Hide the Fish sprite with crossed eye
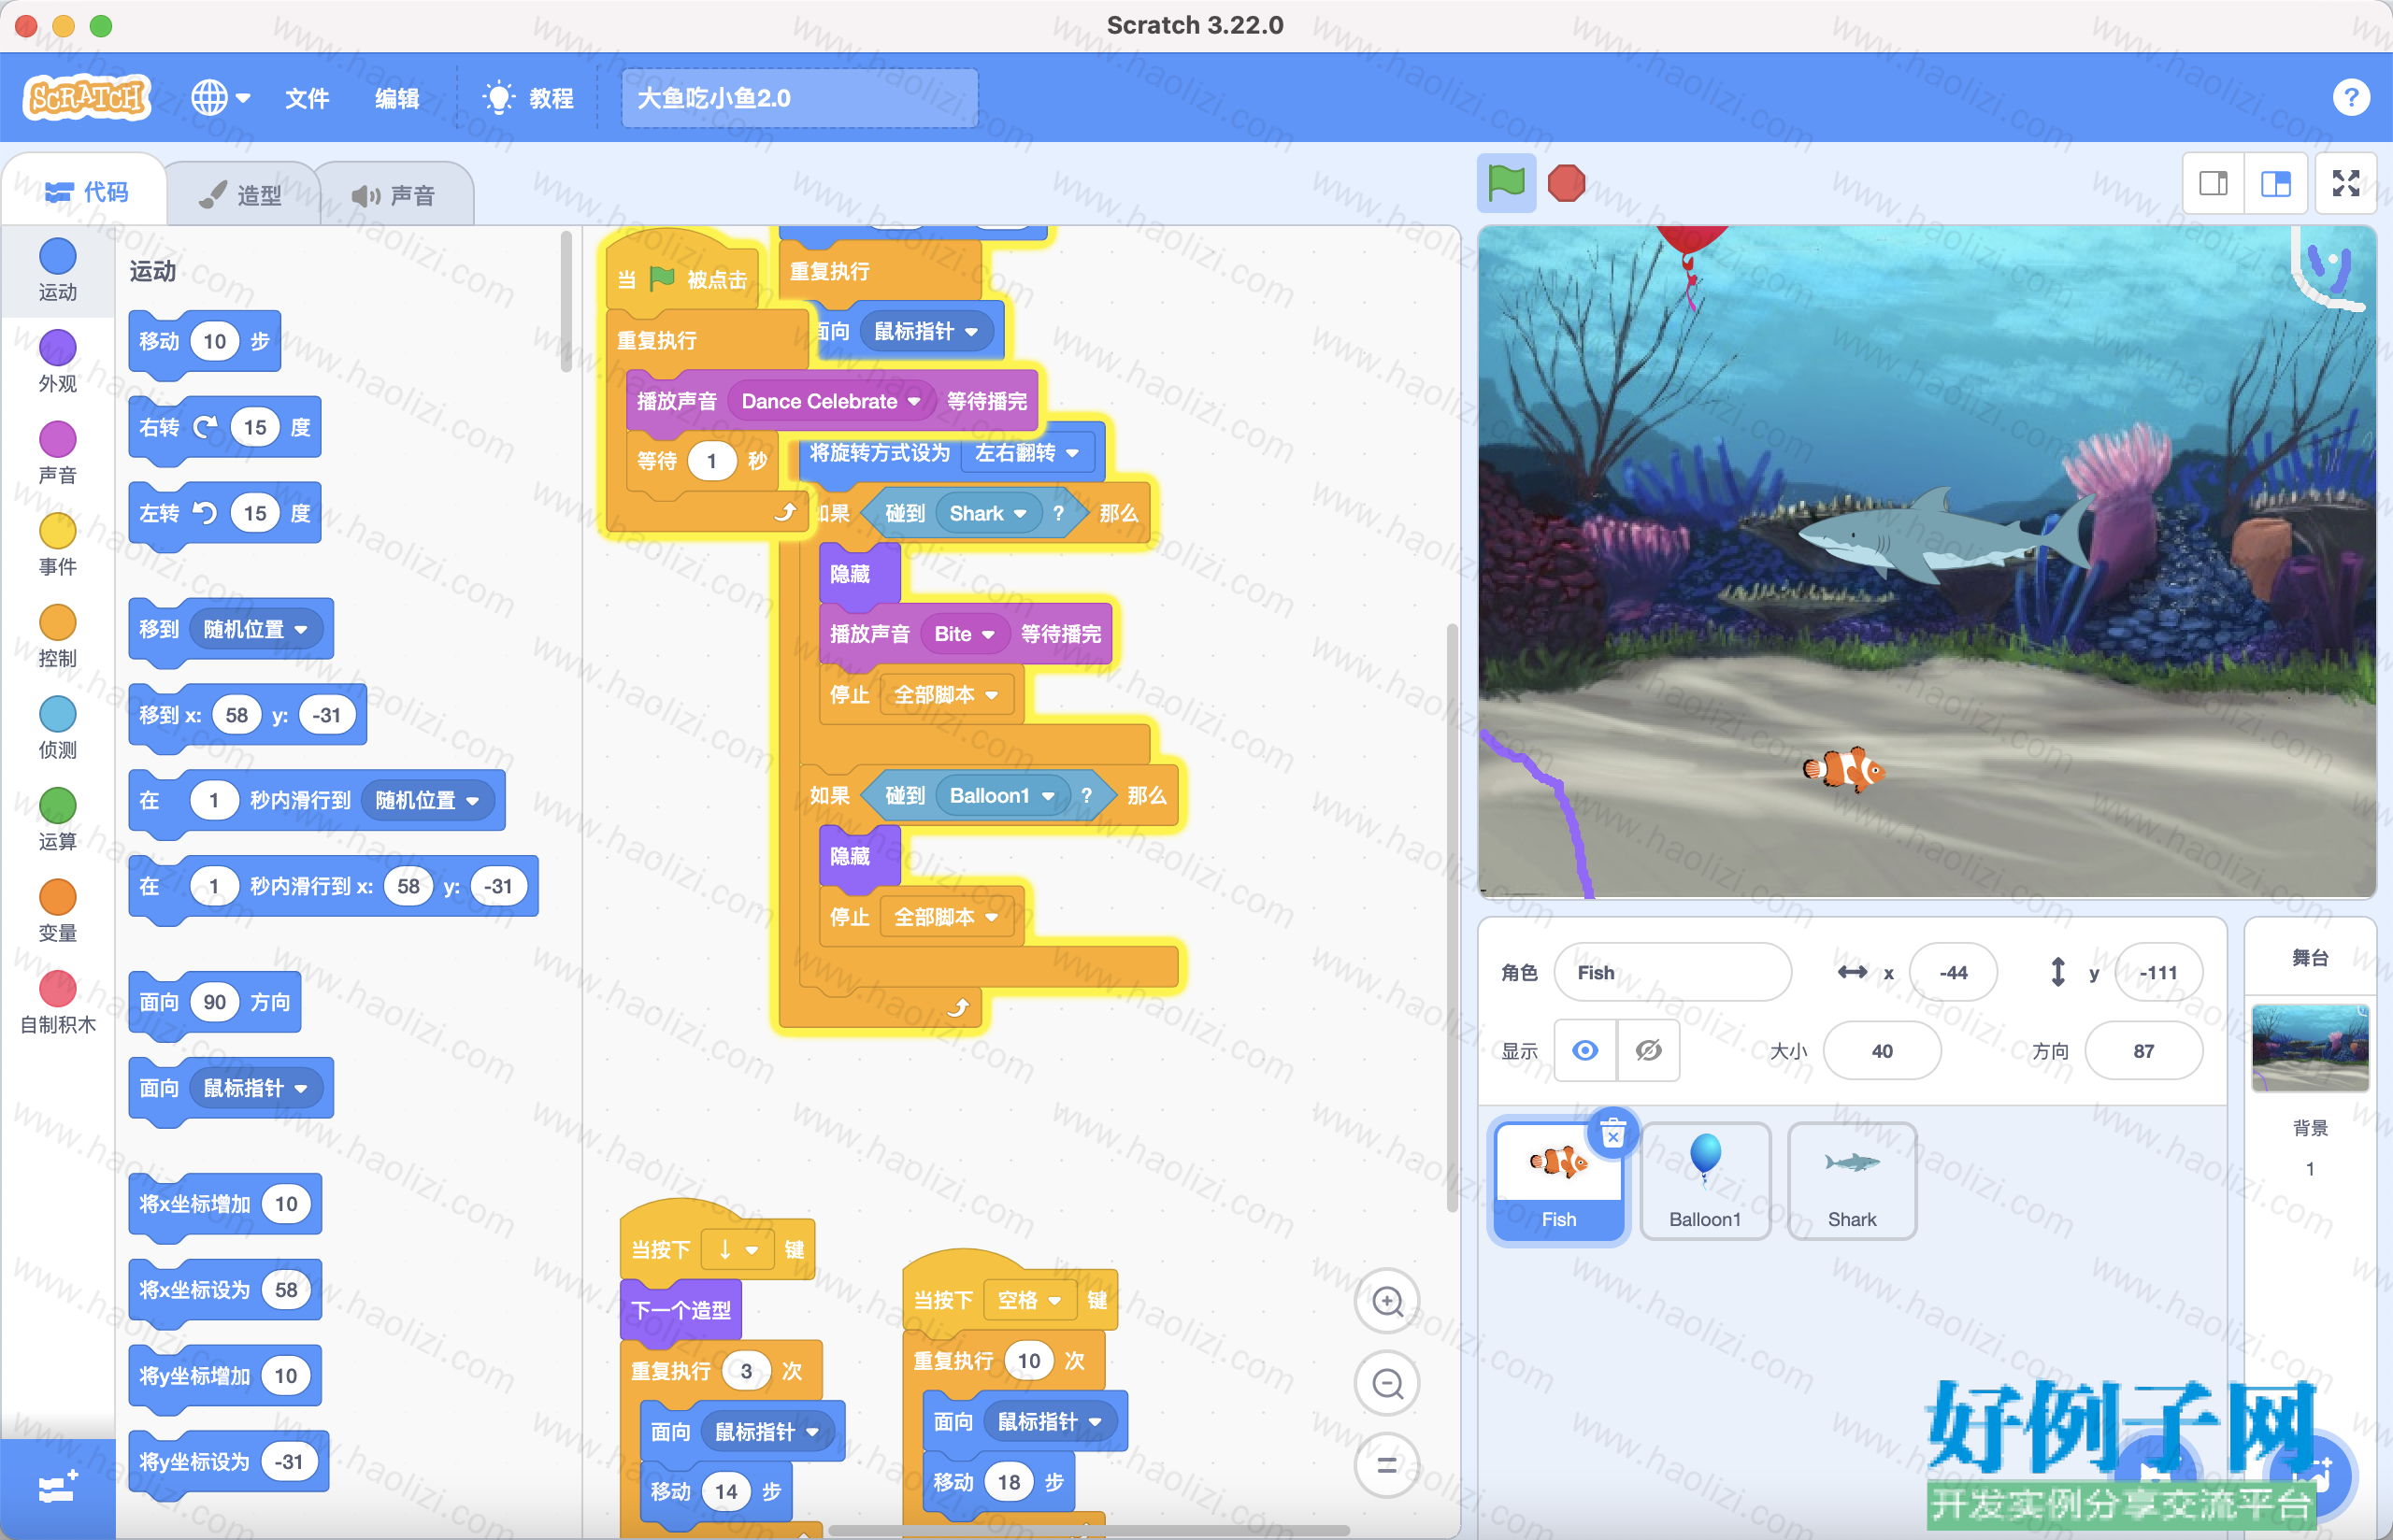The height and width of the screenshot is (1540, 2393). pos(1648,1050)
